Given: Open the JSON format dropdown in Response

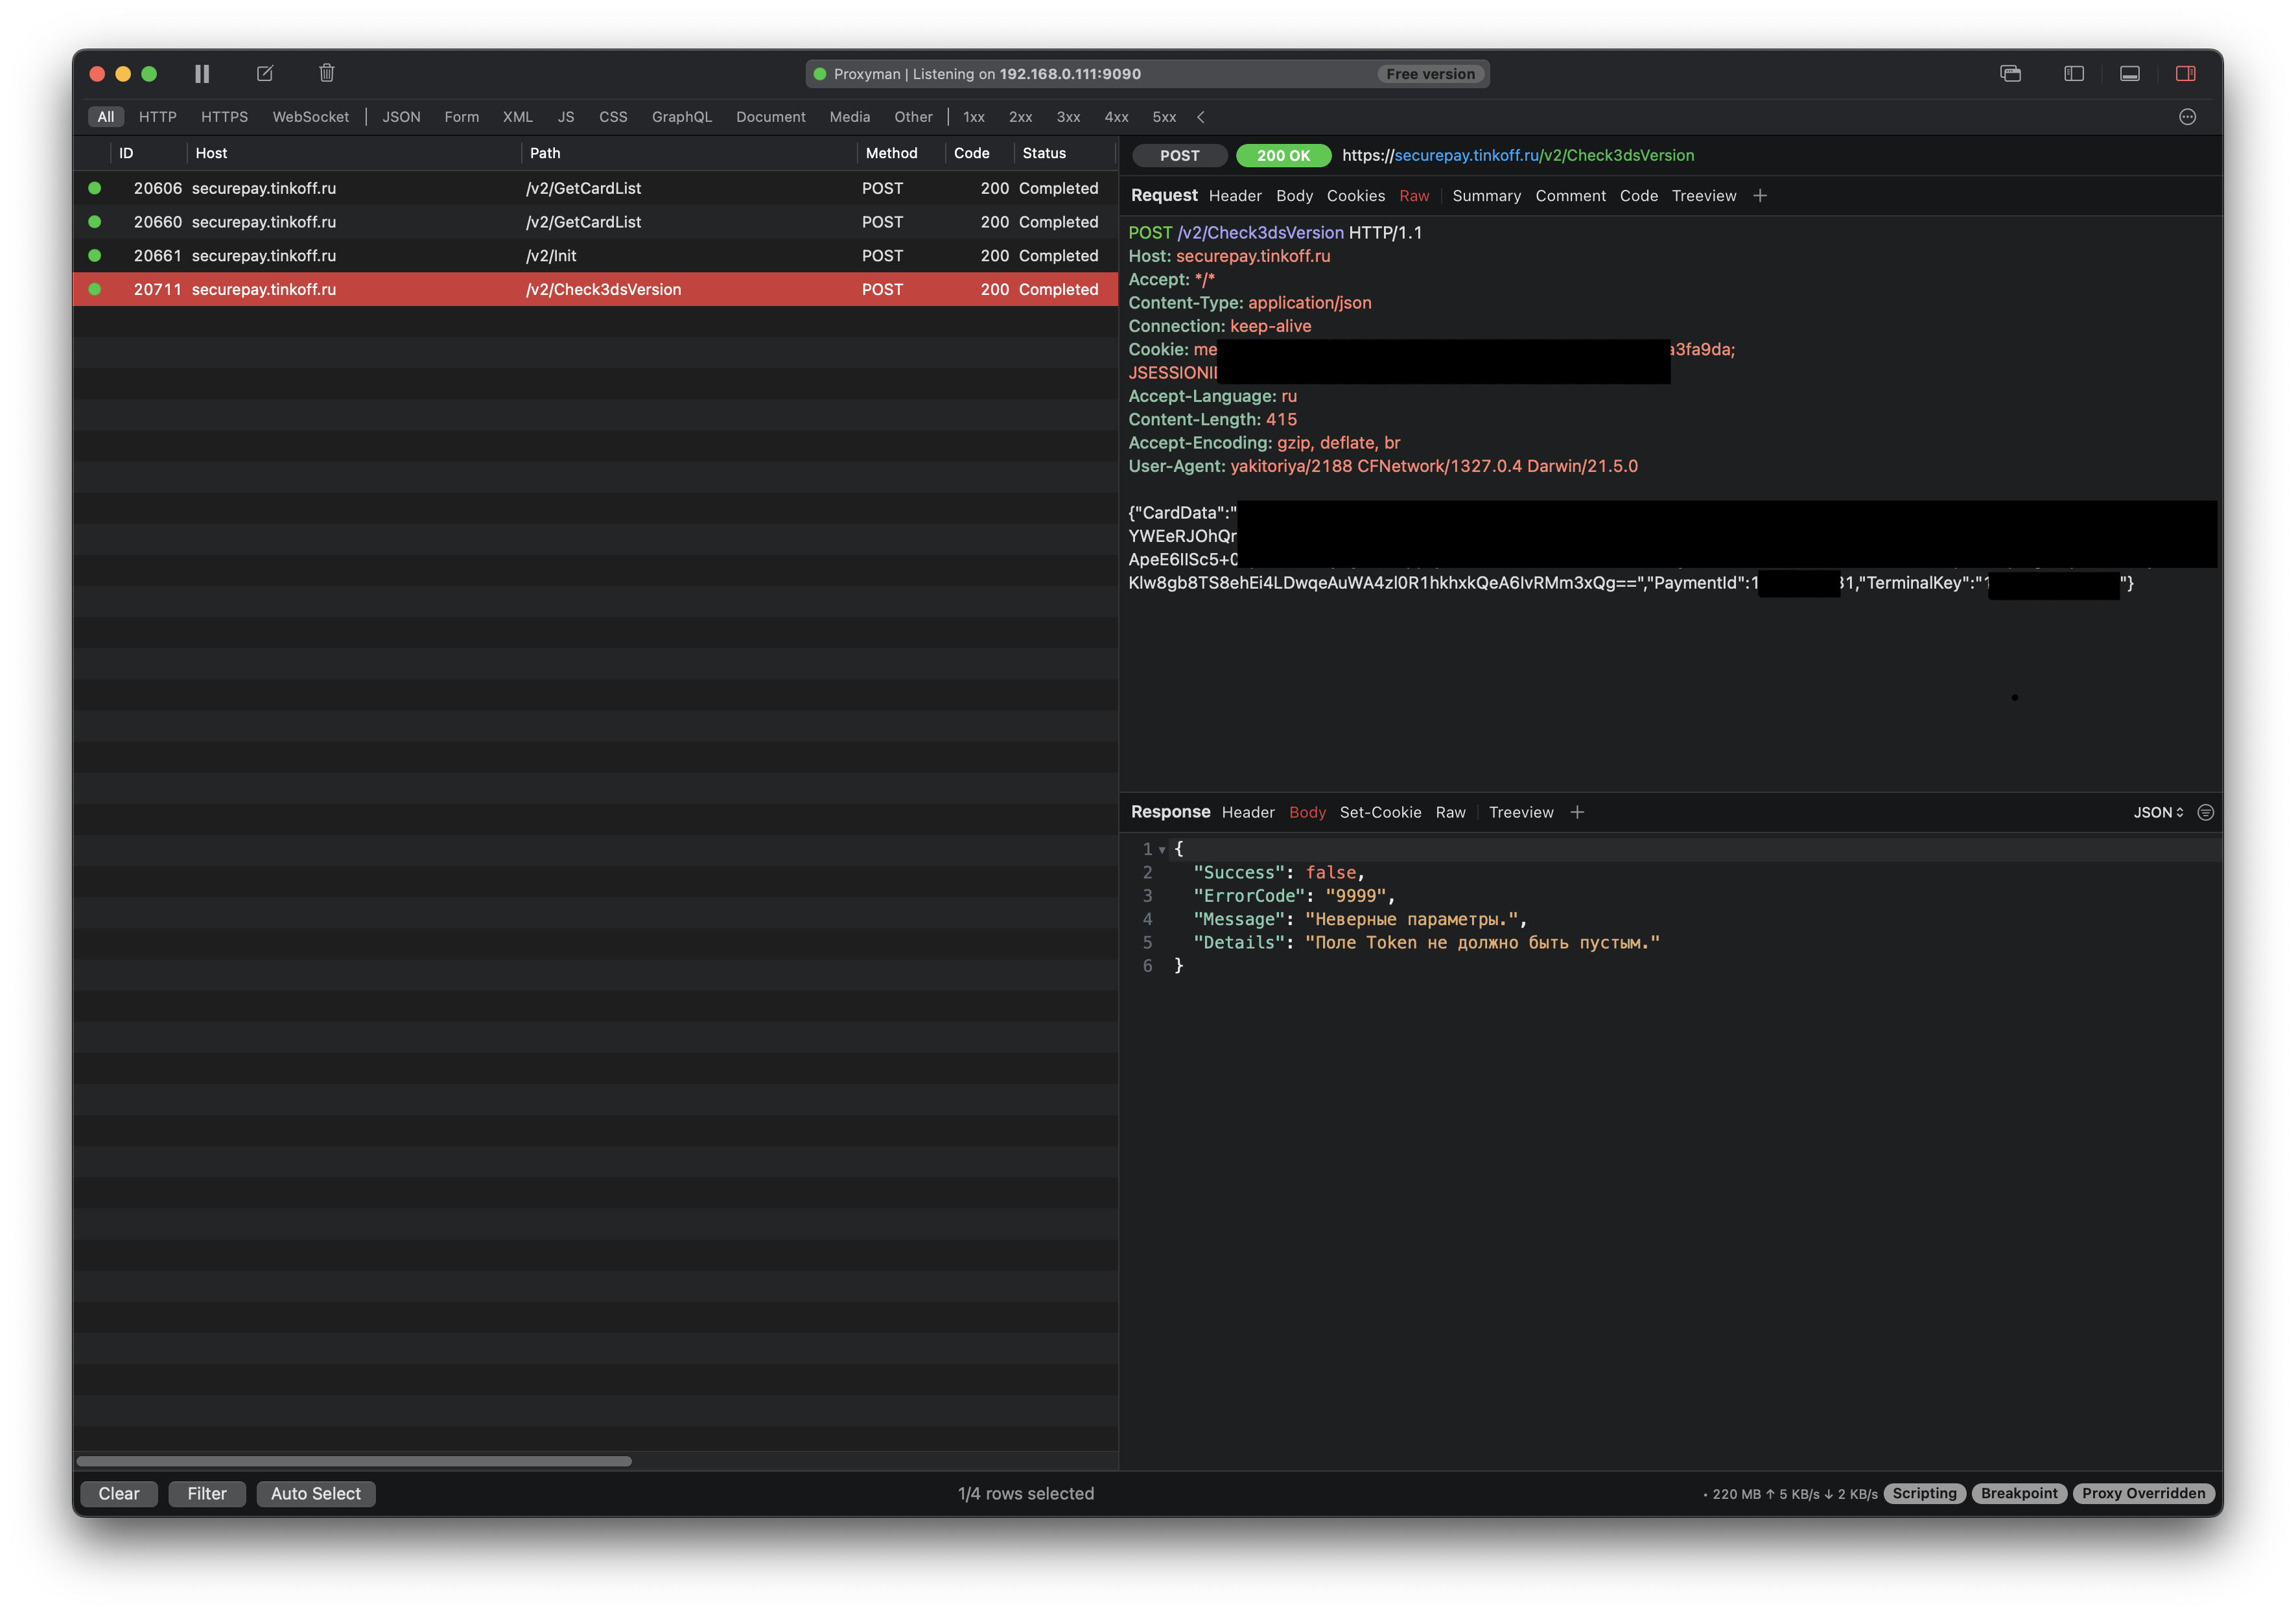Looking at the screenshot, I should tap(2158, 813).
